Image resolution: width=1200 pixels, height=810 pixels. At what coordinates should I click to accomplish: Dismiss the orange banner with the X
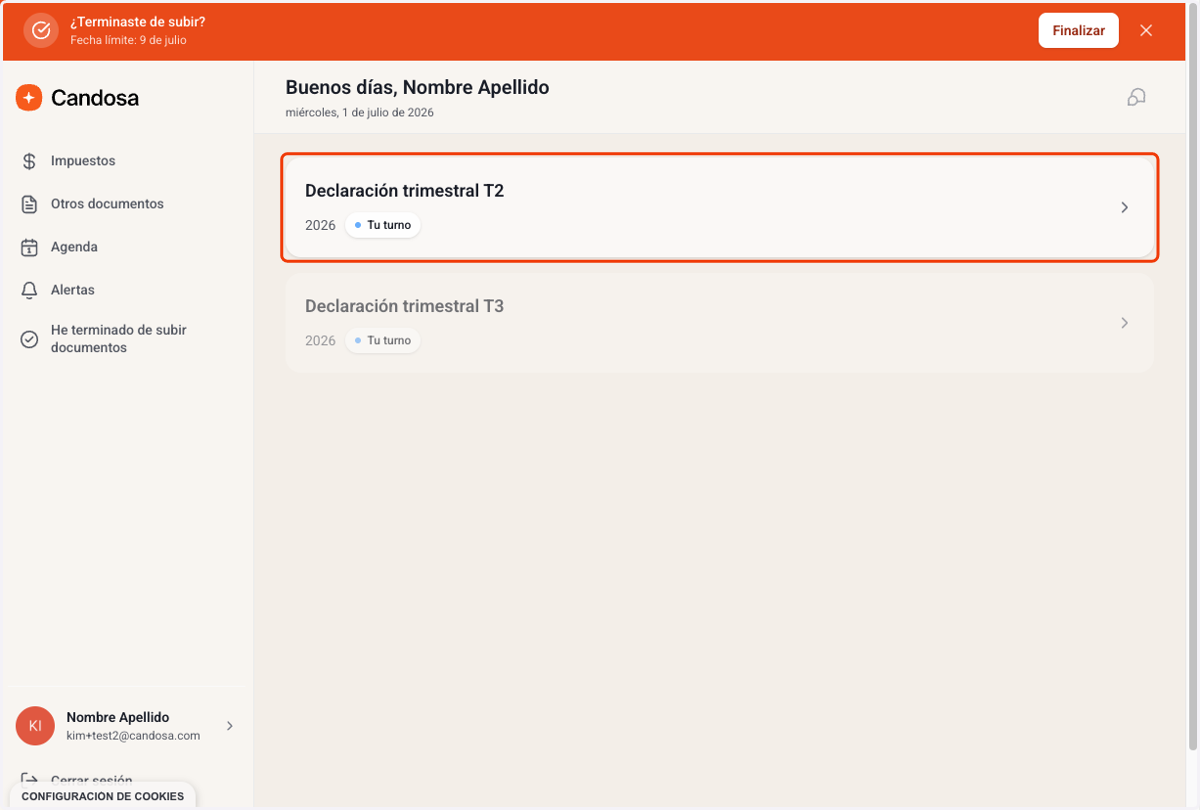tap(1146, 30)
